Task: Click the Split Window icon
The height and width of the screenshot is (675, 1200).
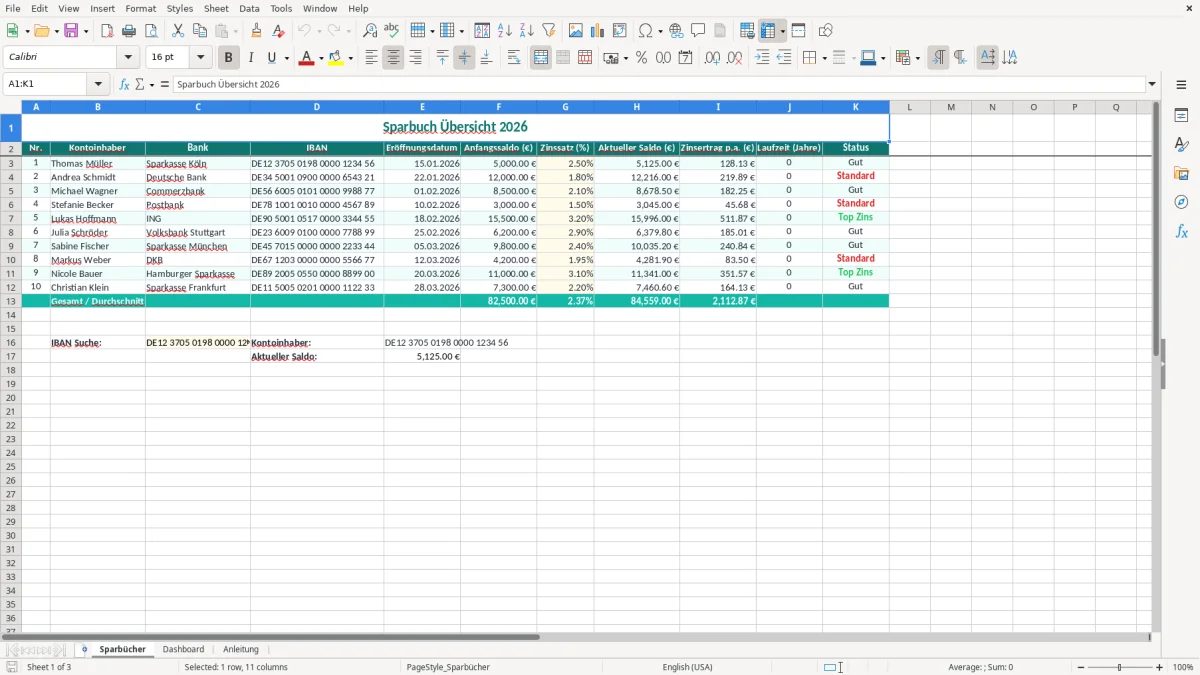Action: pos(798,31)
